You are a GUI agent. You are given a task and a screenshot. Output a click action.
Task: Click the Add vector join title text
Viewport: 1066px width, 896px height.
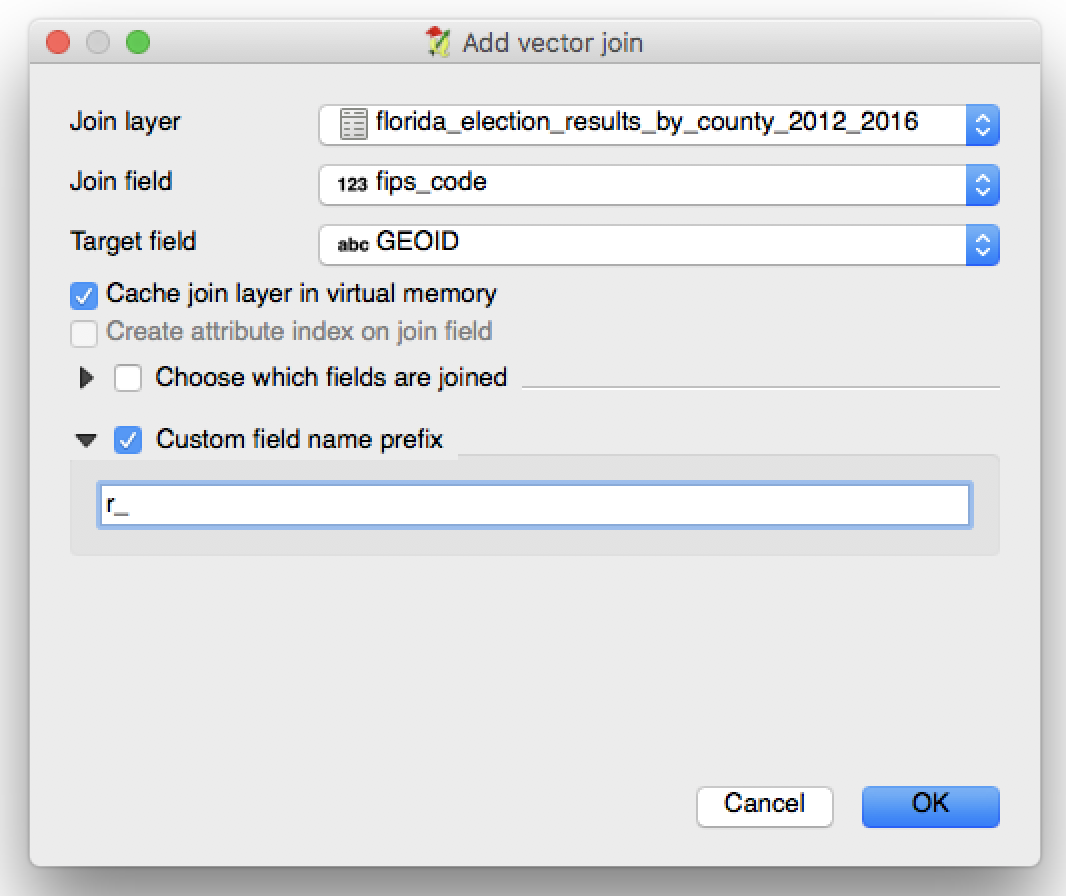point(553,43)
